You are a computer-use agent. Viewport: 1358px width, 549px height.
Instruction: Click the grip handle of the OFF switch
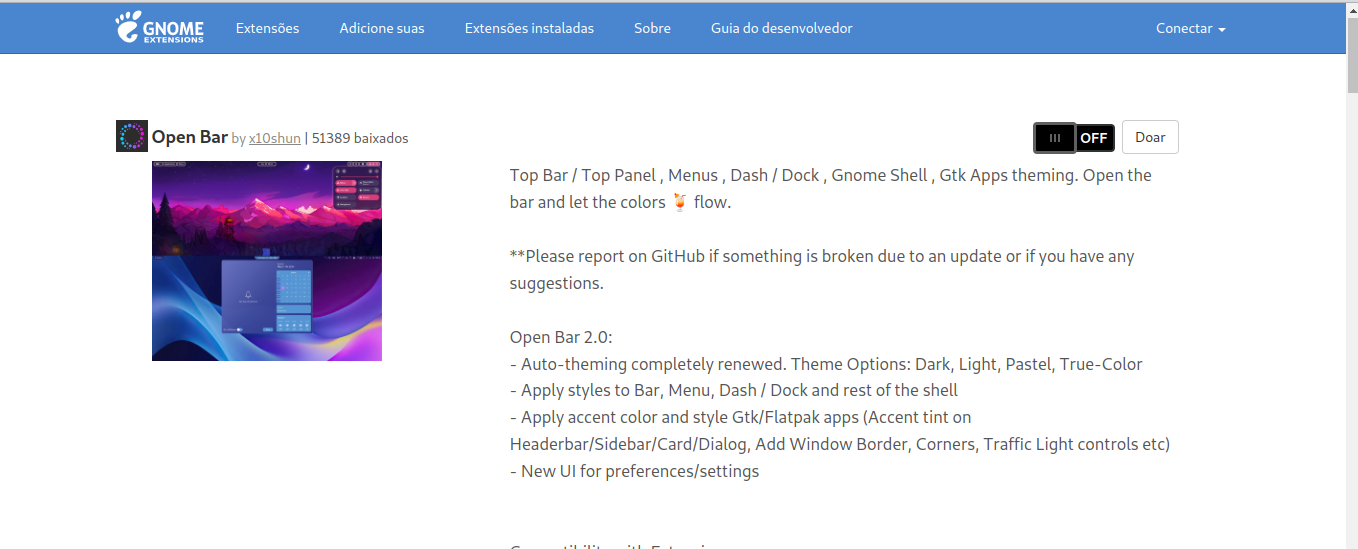tap(1055, 138)
